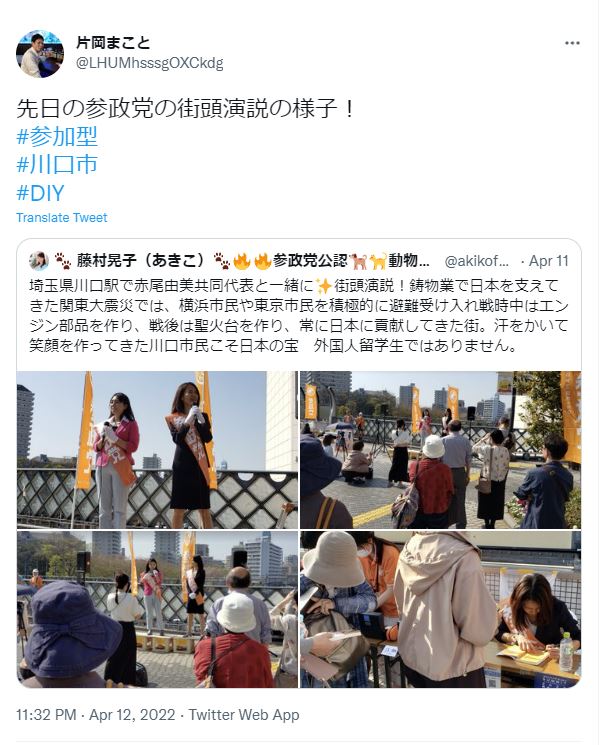The width and height of the screenshot is (609, 745).
Task: Click the @akikof... handle in quoted tweet
Action: click(x=476, y=261)
